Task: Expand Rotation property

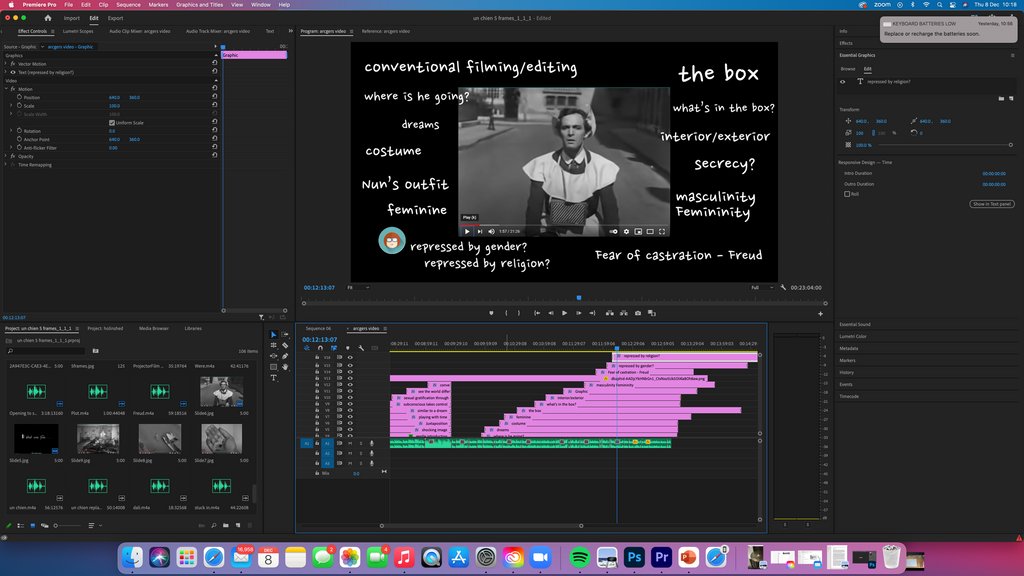Action: point(11,131)
